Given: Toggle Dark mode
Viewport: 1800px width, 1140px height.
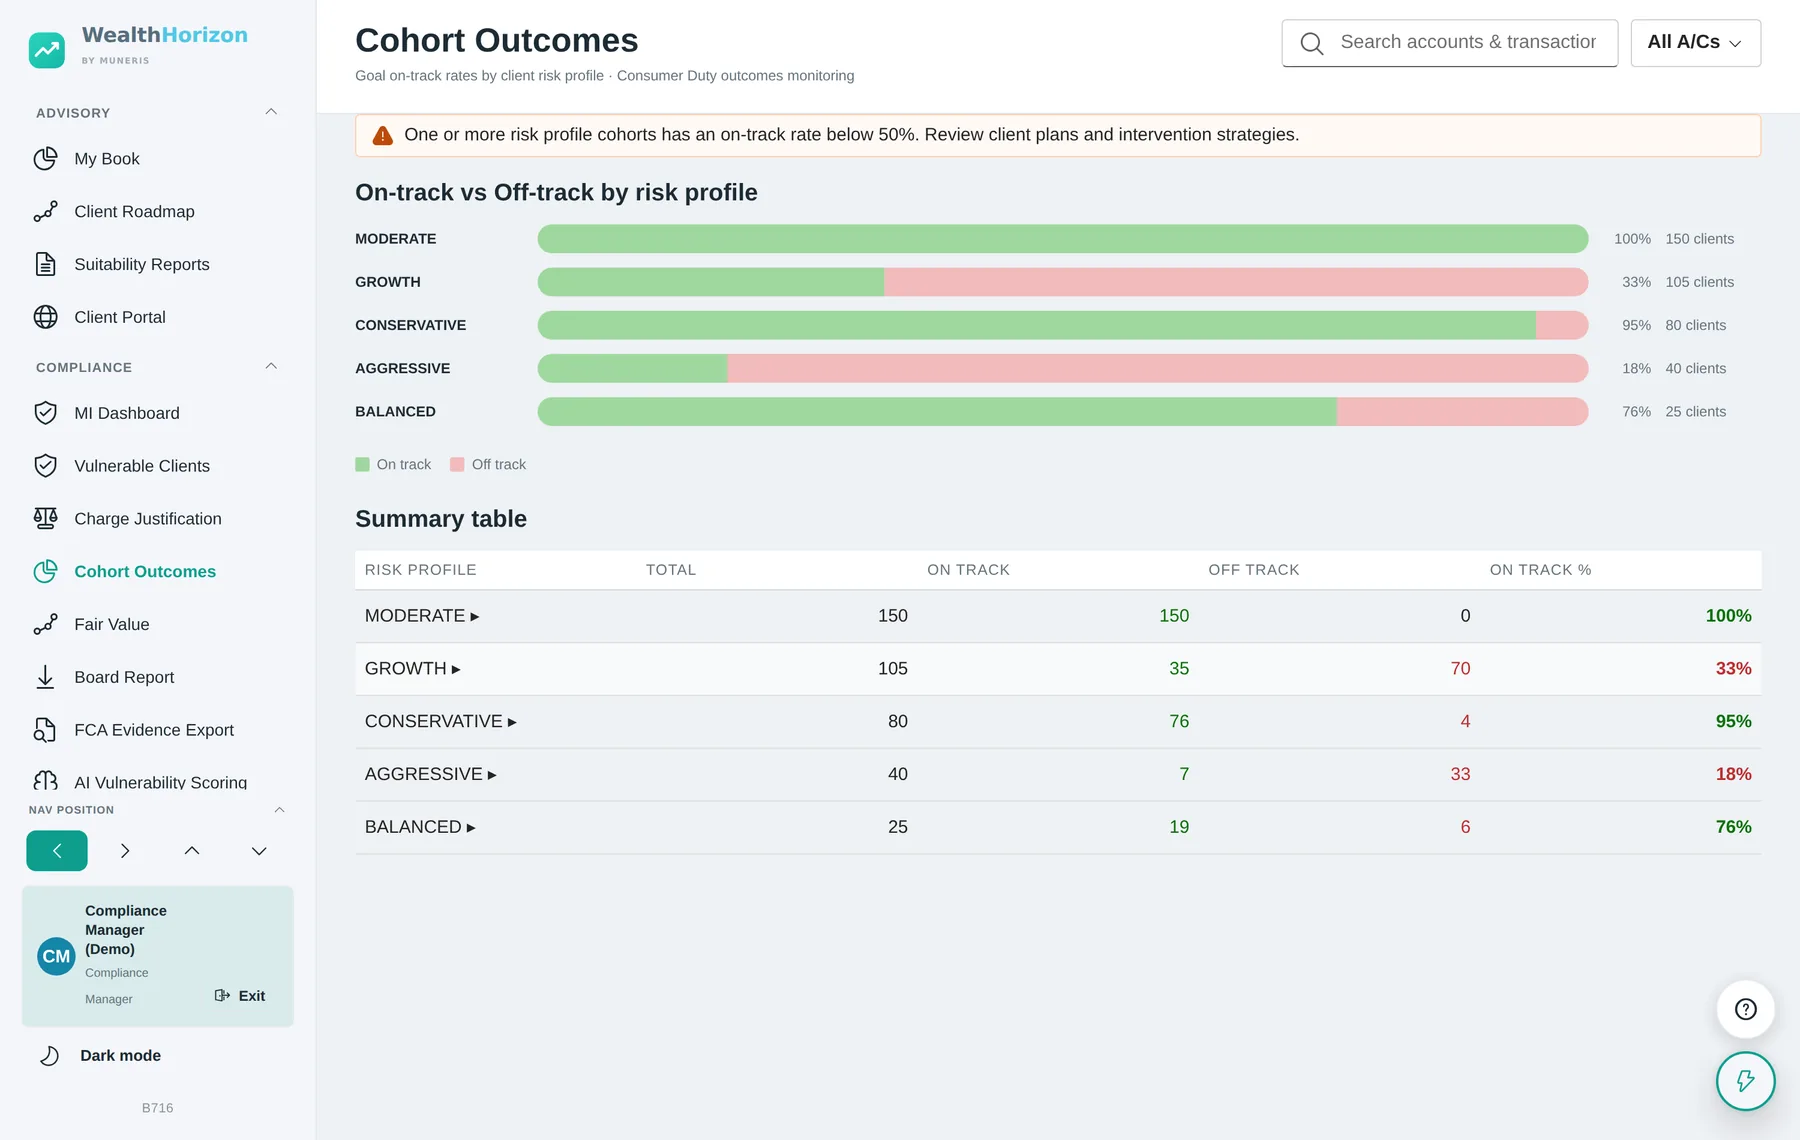Looking at the screenshot, I should coord(100,1055).
